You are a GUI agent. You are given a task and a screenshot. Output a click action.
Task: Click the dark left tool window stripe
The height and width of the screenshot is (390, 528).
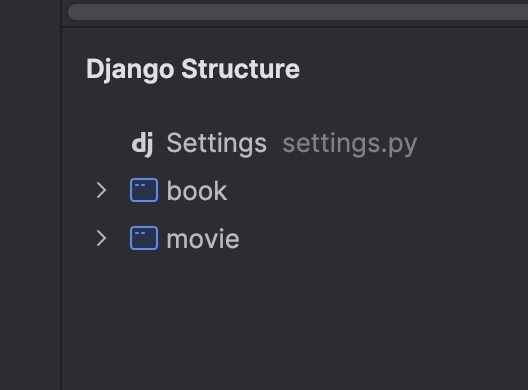pyautogui.click(x=30, y=195)
